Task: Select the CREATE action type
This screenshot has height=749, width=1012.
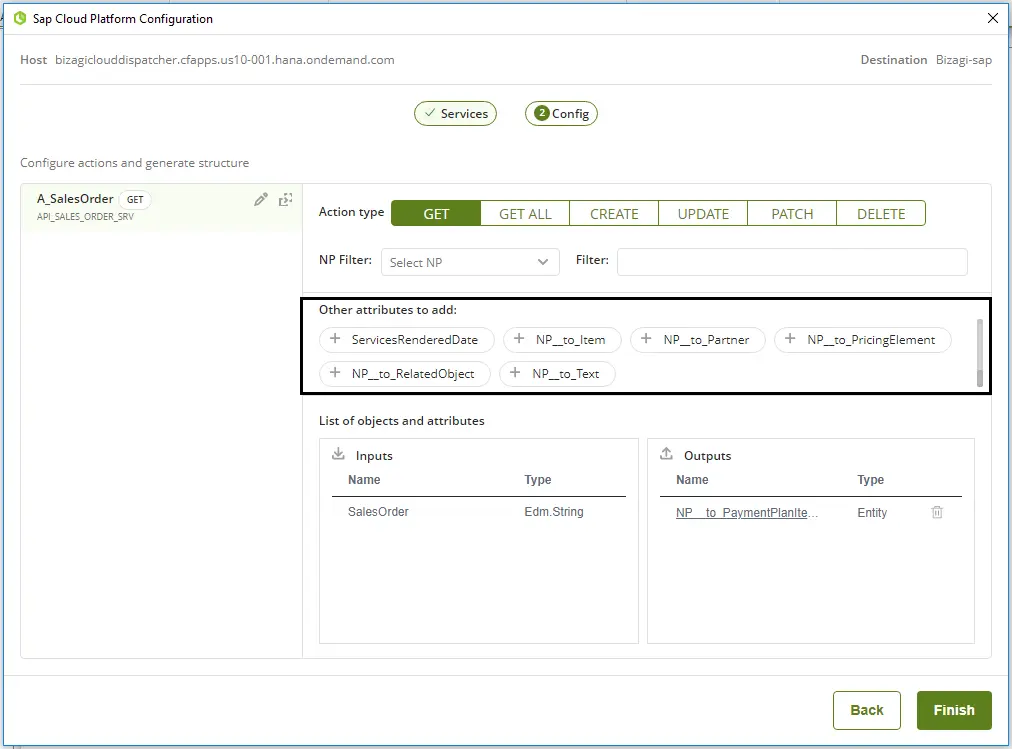Action: click(x=614, y=214)
